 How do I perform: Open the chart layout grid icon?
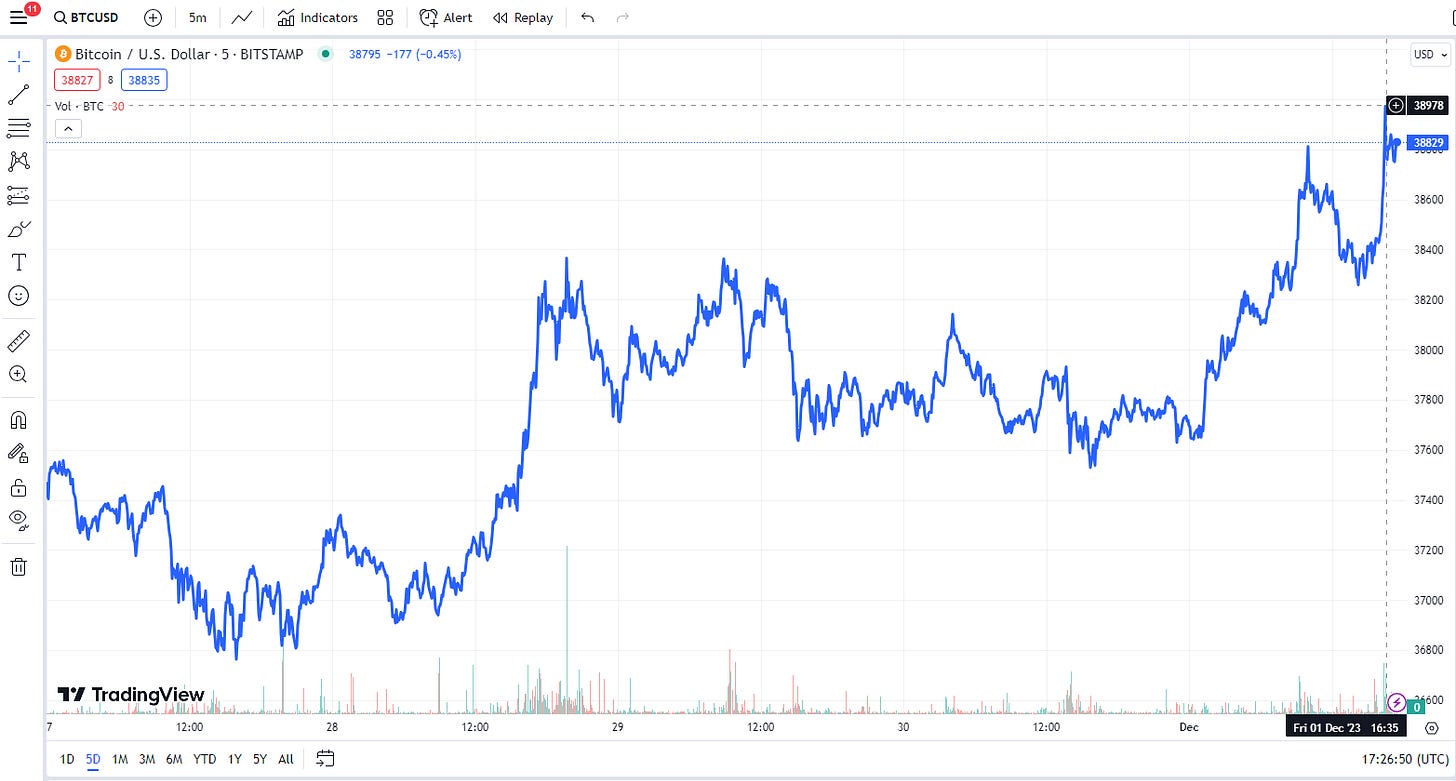coord(385,18)
